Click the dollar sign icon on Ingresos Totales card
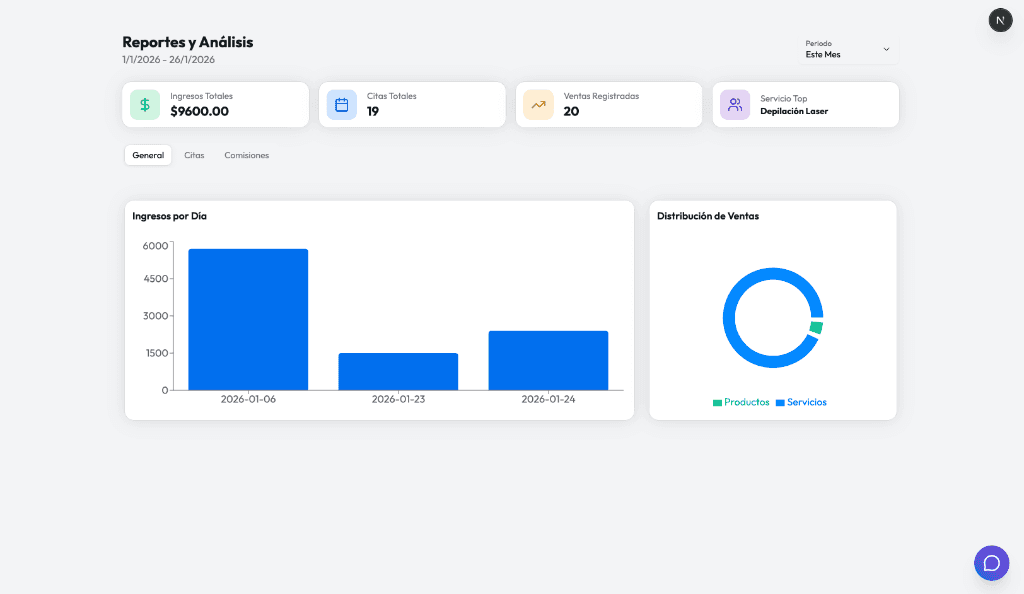Image resolution: width=1024 pixels, height=594 pixels. pyautogui.click(x=144, y=104)
